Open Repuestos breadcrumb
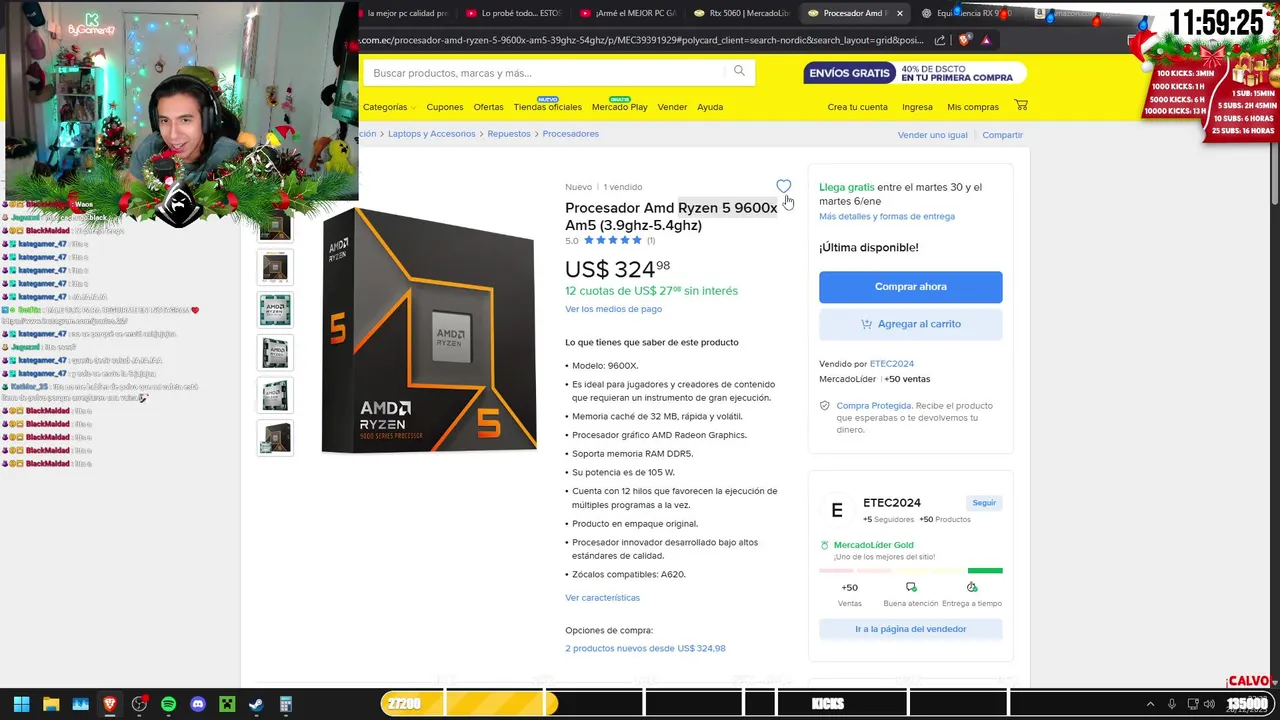1280x720 pixels. 509,134
